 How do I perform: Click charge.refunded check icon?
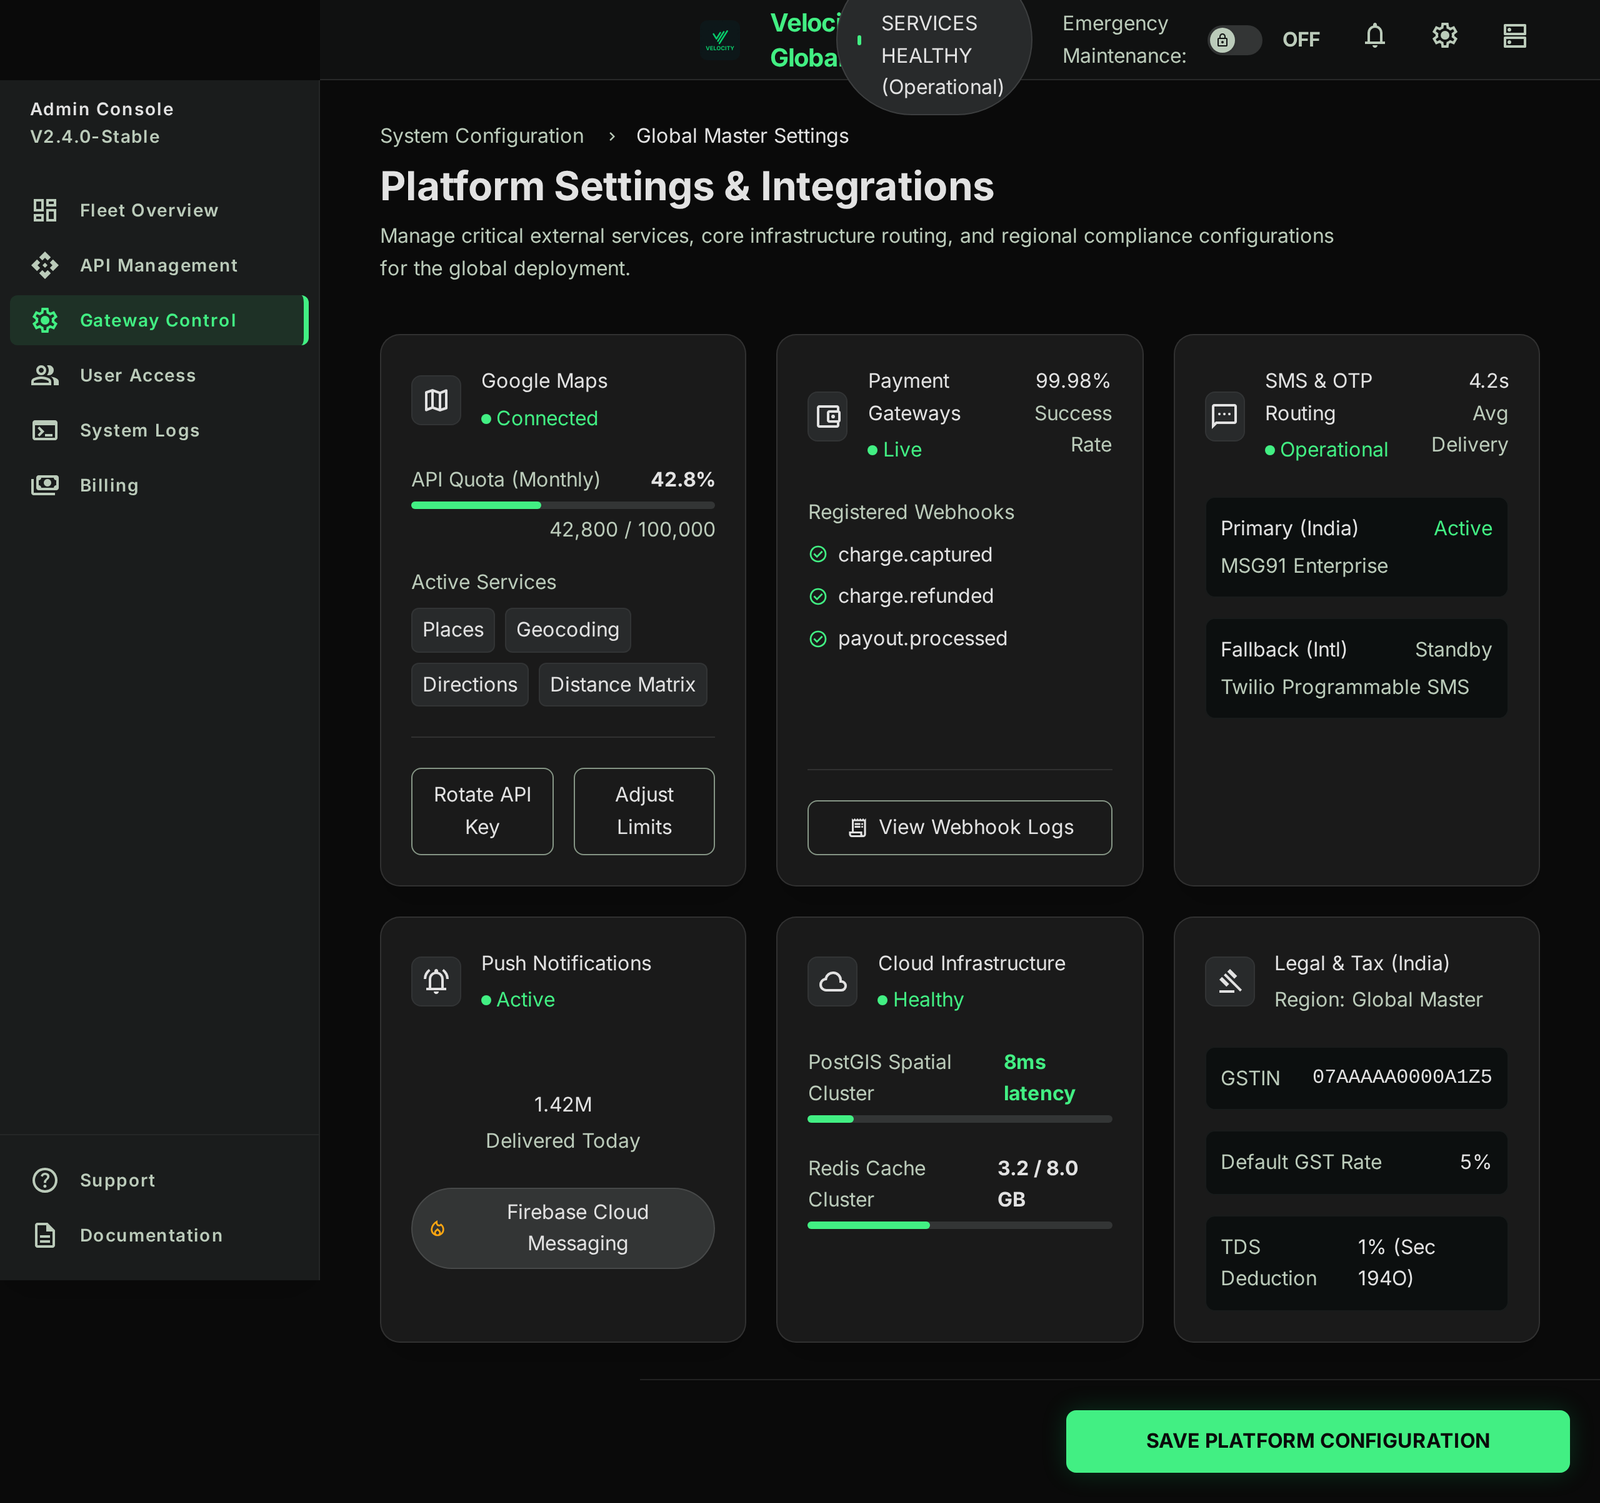(x=818, y=596)
